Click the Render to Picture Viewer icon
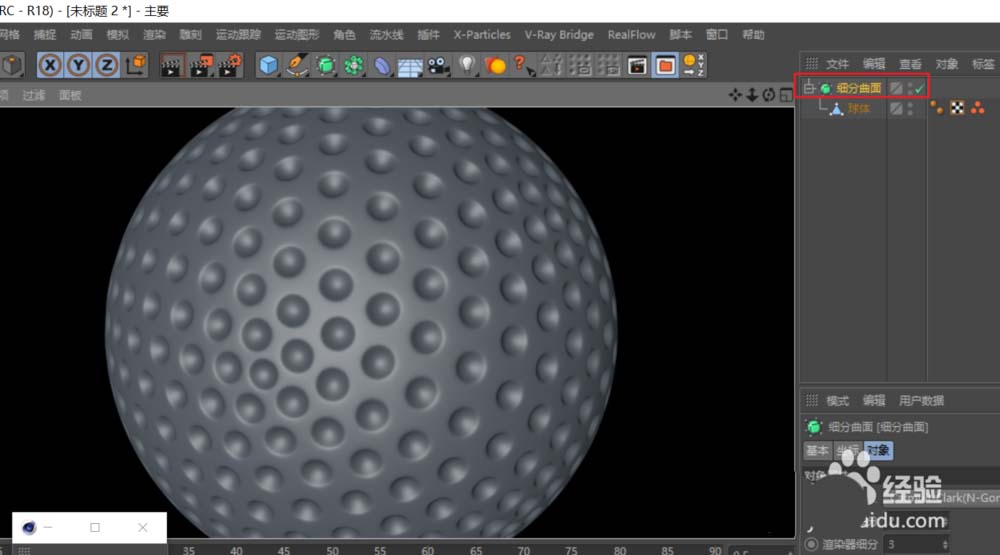 (203, 66)
